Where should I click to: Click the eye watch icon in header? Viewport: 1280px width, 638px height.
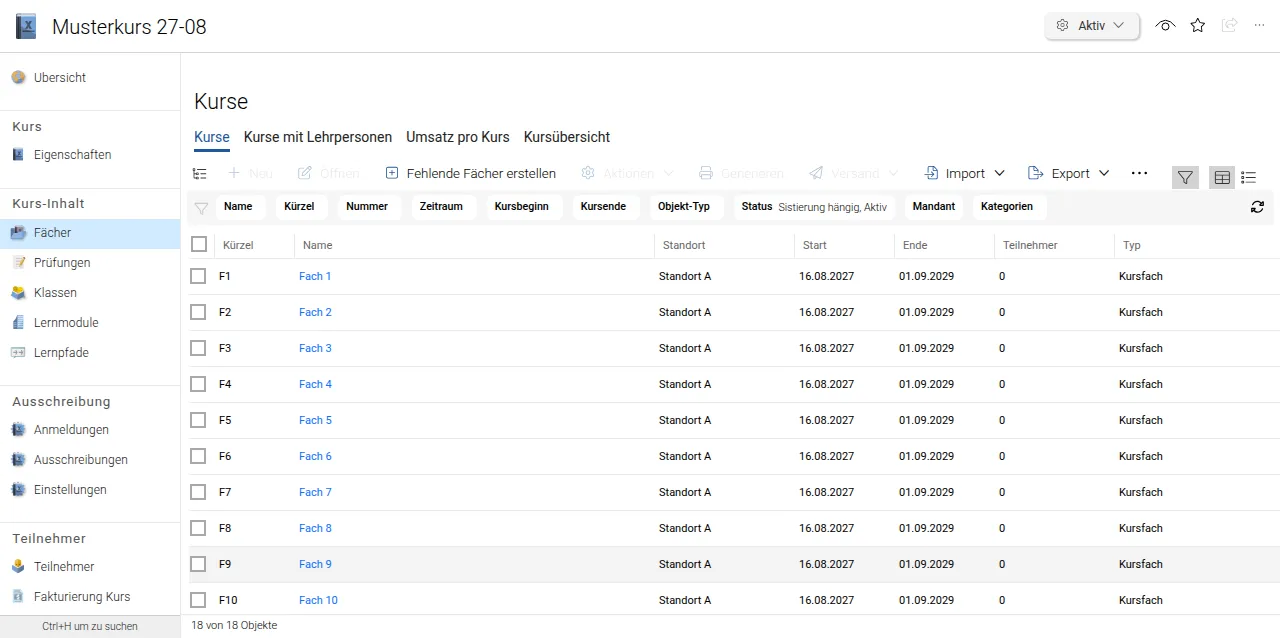[1165, 26]
